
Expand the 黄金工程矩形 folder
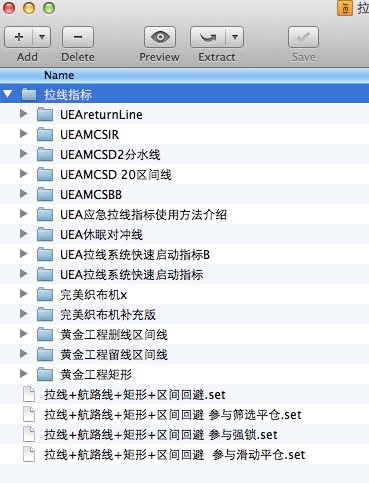23,374
